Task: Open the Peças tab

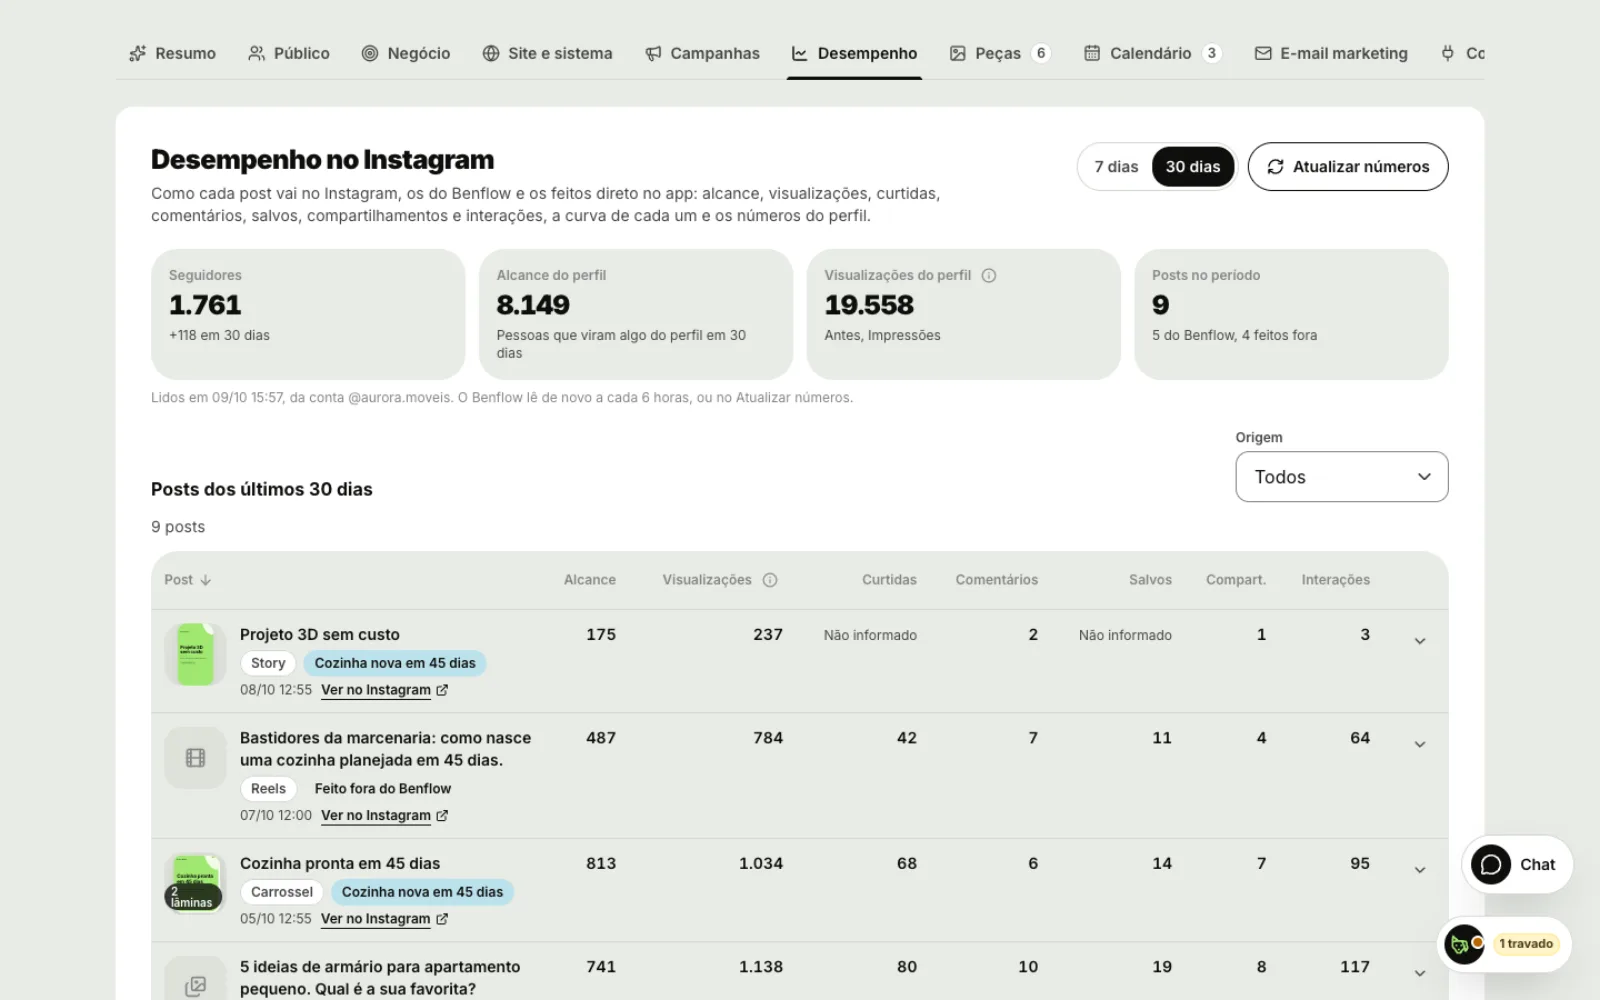Action: point(999,53)
